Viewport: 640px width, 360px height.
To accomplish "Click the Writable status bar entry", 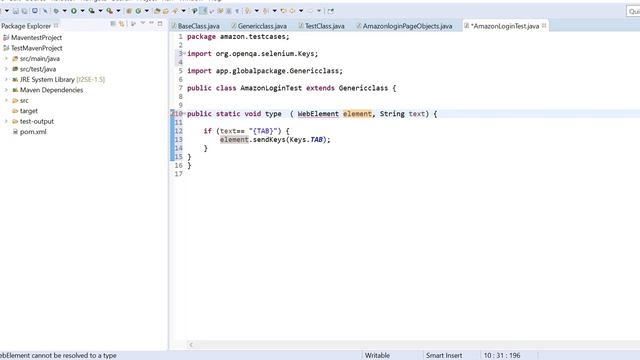I will pos(377,356).
